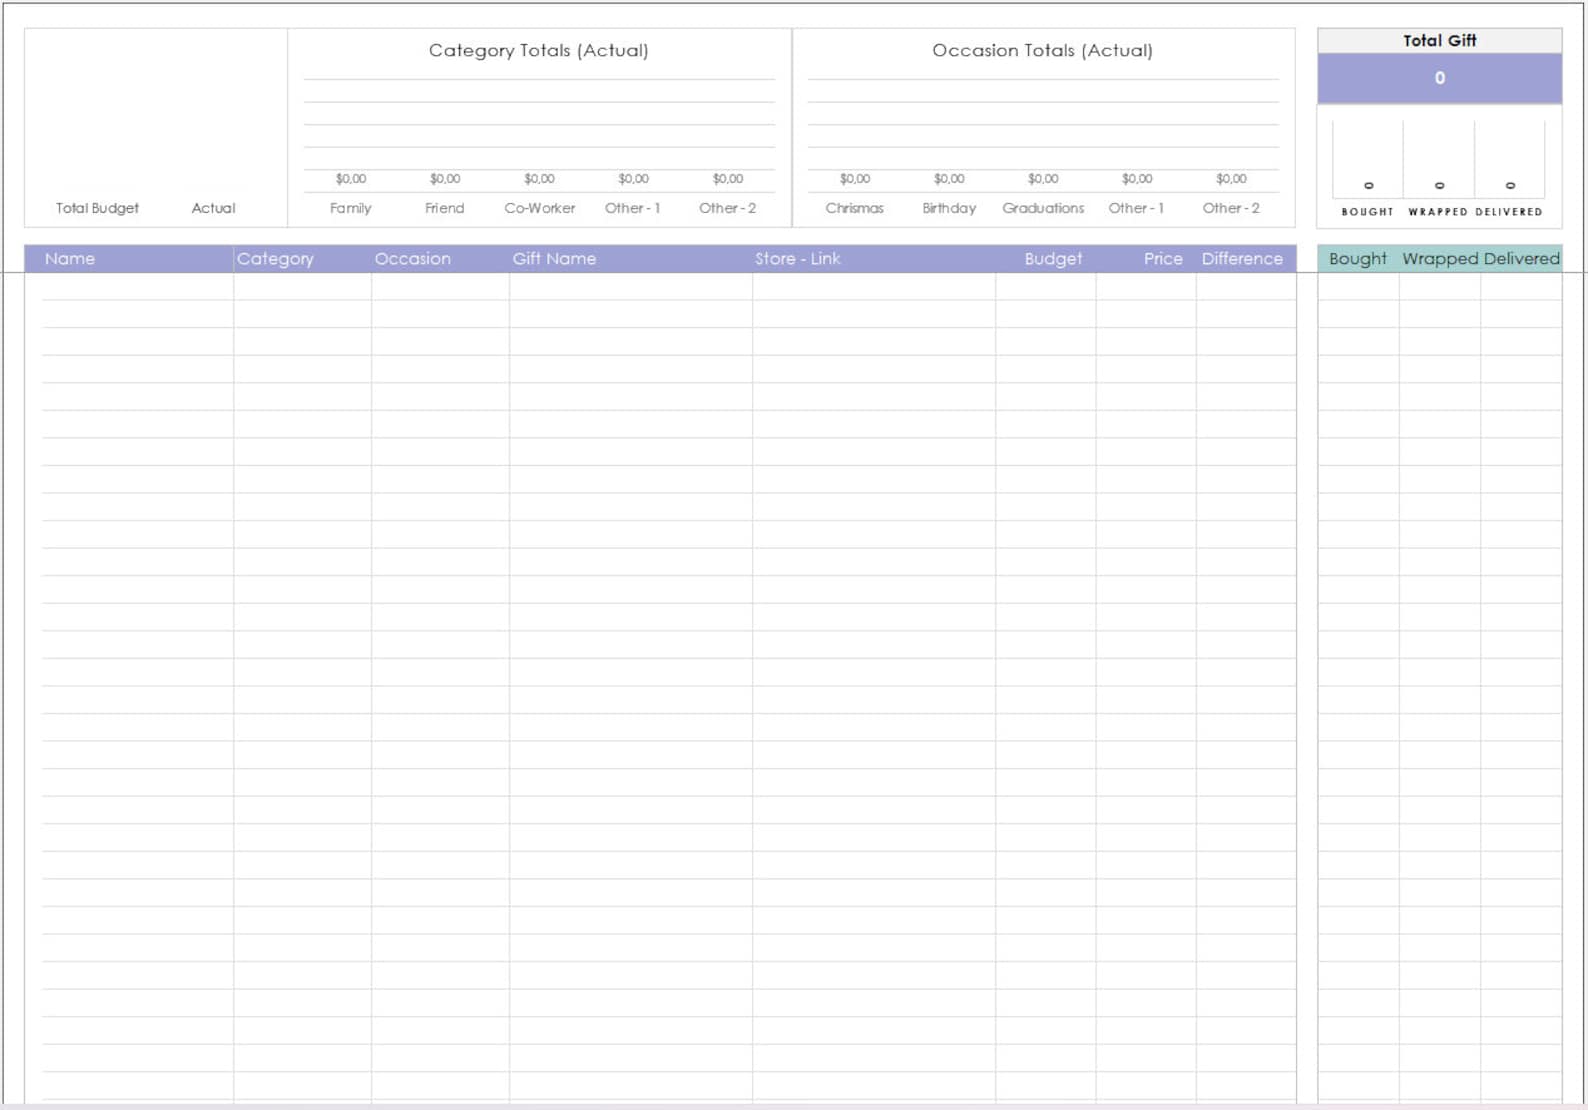Click the Co-Worker category label

(x=540, y=208)
